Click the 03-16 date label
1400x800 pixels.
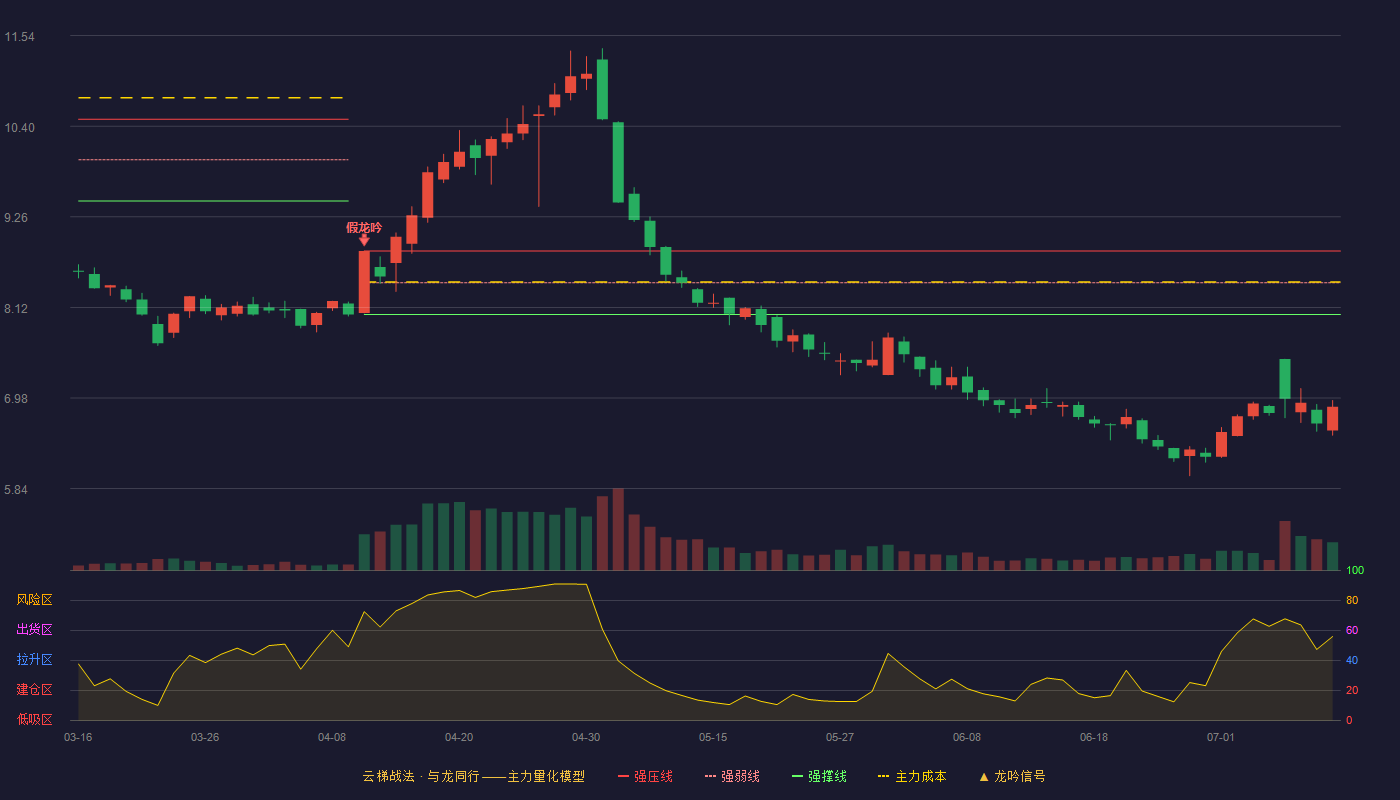tap(78, 737)
